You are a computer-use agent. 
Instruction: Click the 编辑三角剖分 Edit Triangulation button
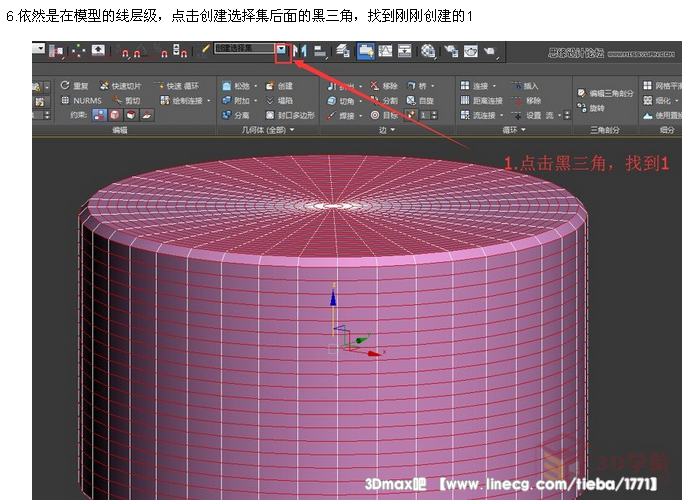click(605, 93)
